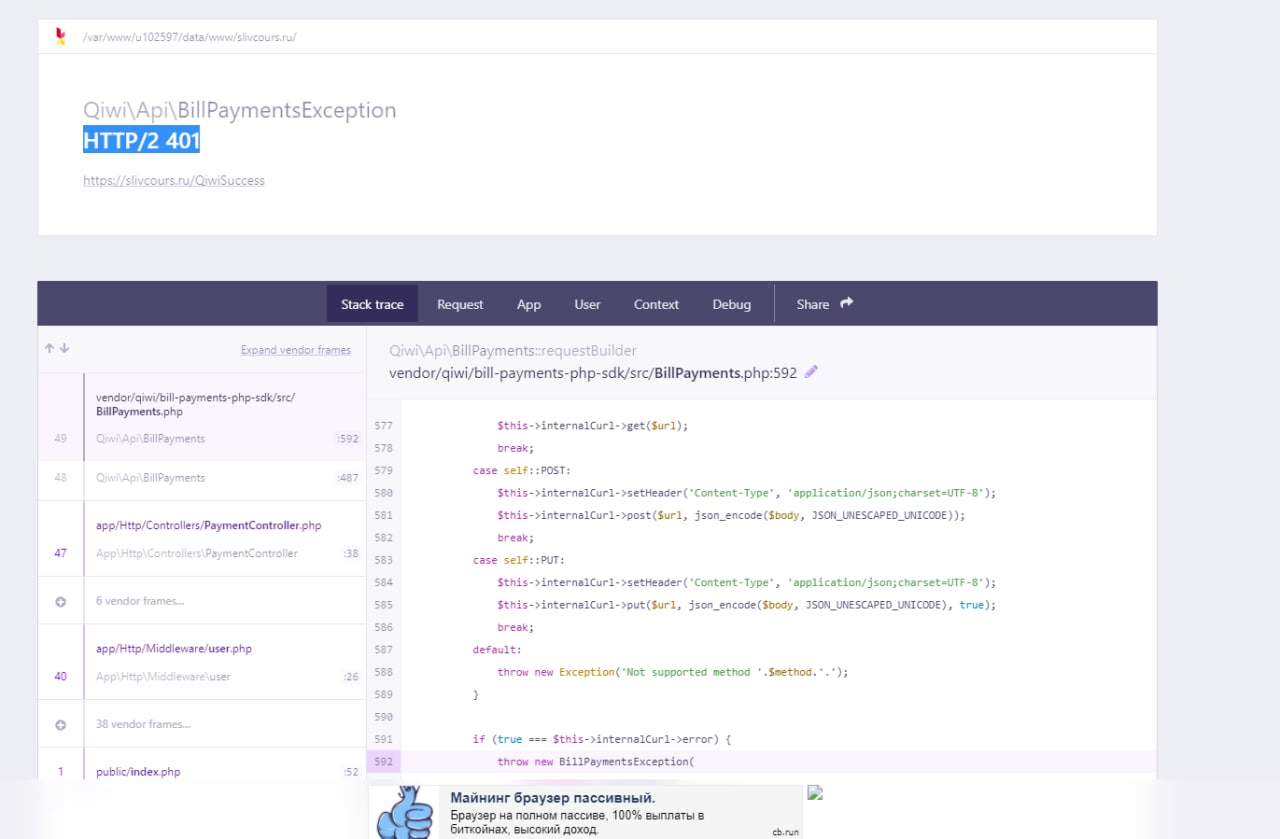Click the 38 vendor frames... label
The width and height of the screenshot is (1280, 839).
click(143, 724)
